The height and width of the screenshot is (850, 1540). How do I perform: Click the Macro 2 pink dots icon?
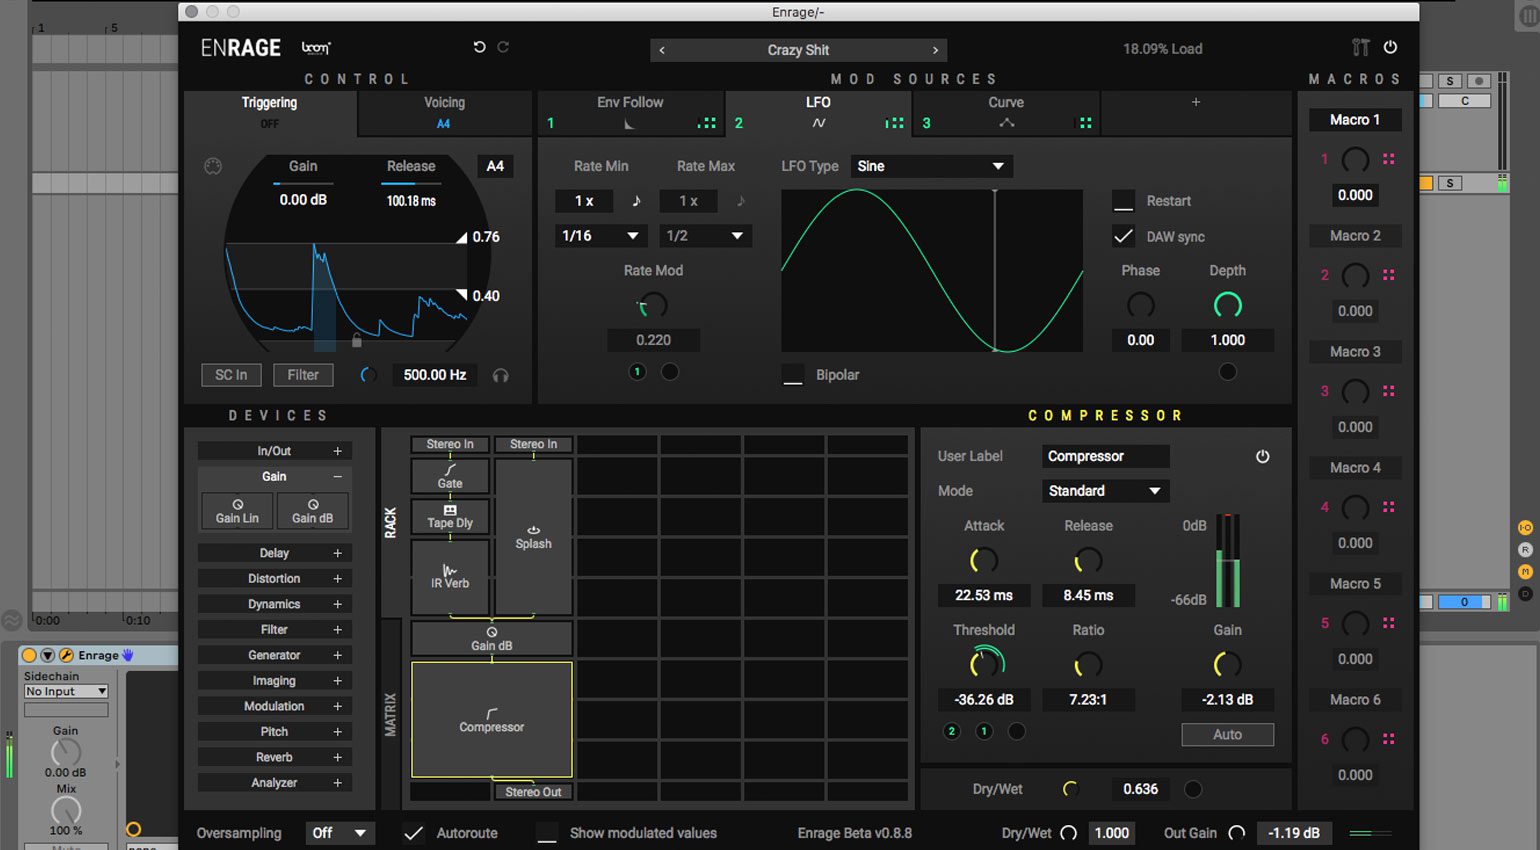1388,275
